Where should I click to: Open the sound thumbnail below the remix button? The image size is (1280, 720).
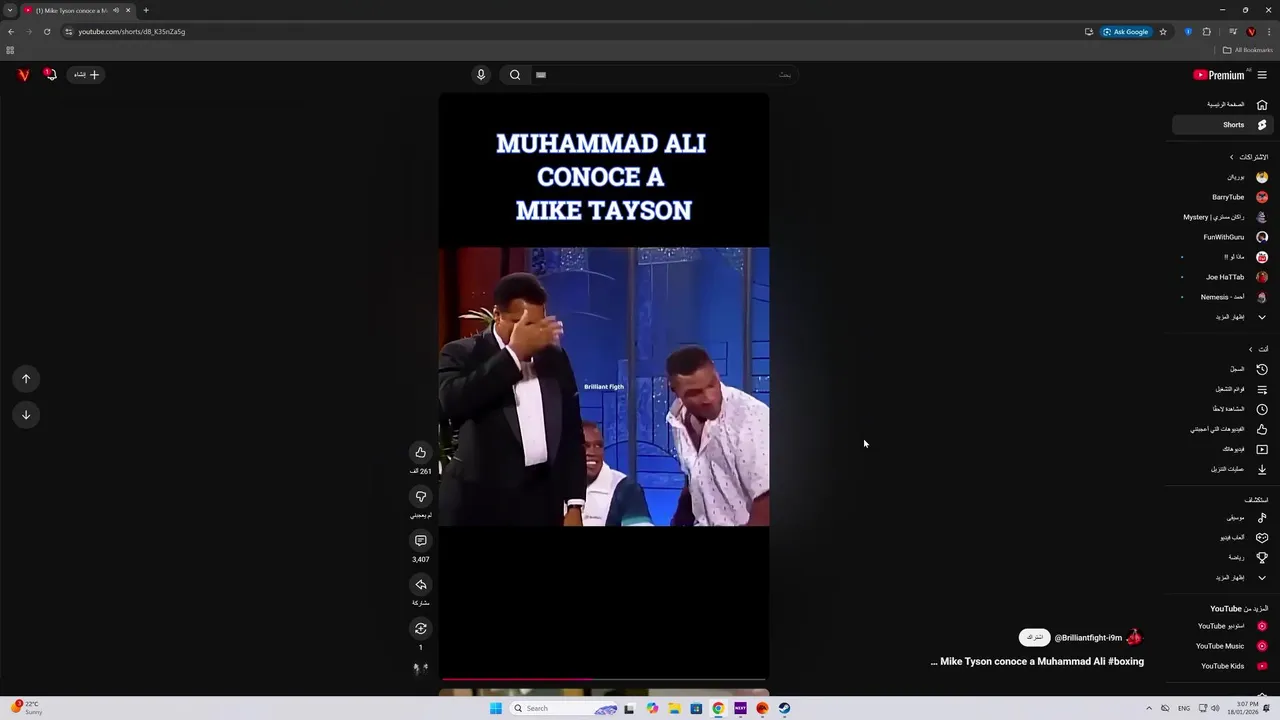click(421, 668)
